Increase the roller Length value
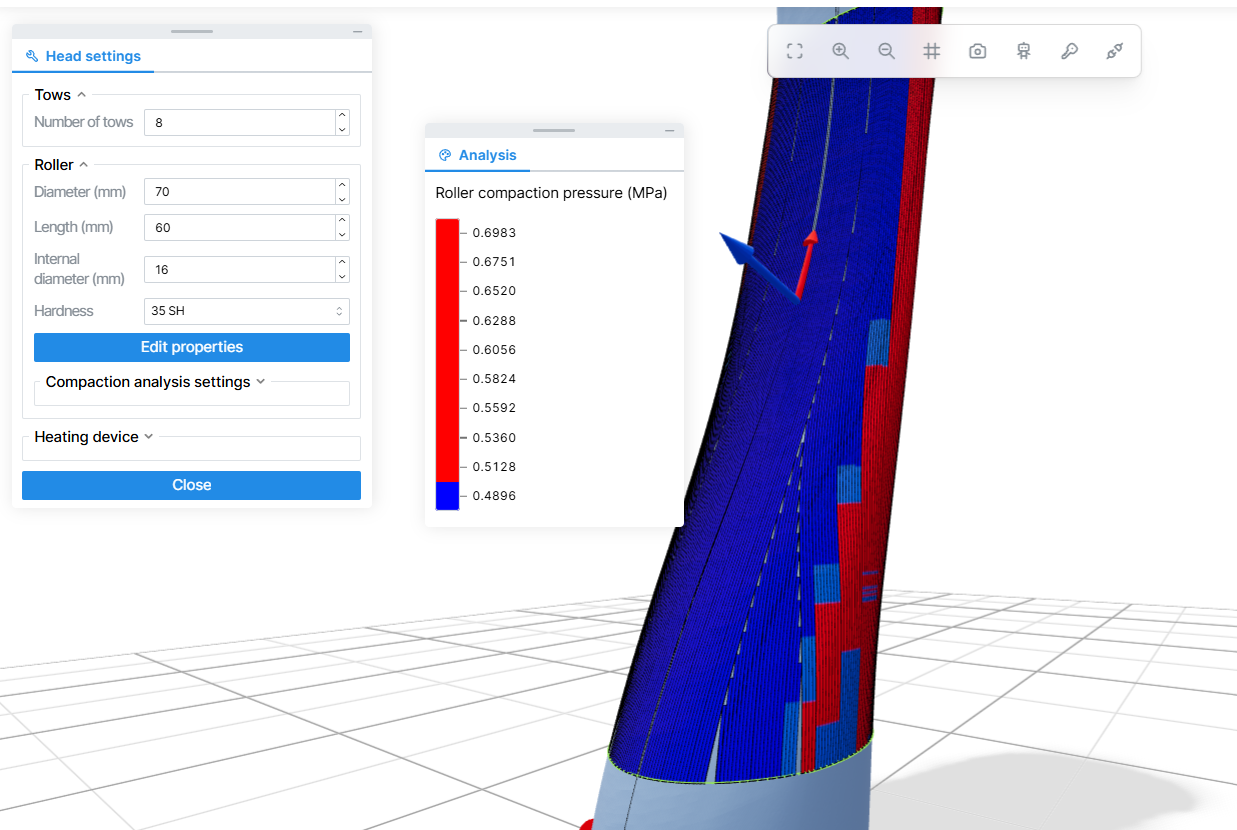The image size is (1237, 830). click(x=342, y=221)
